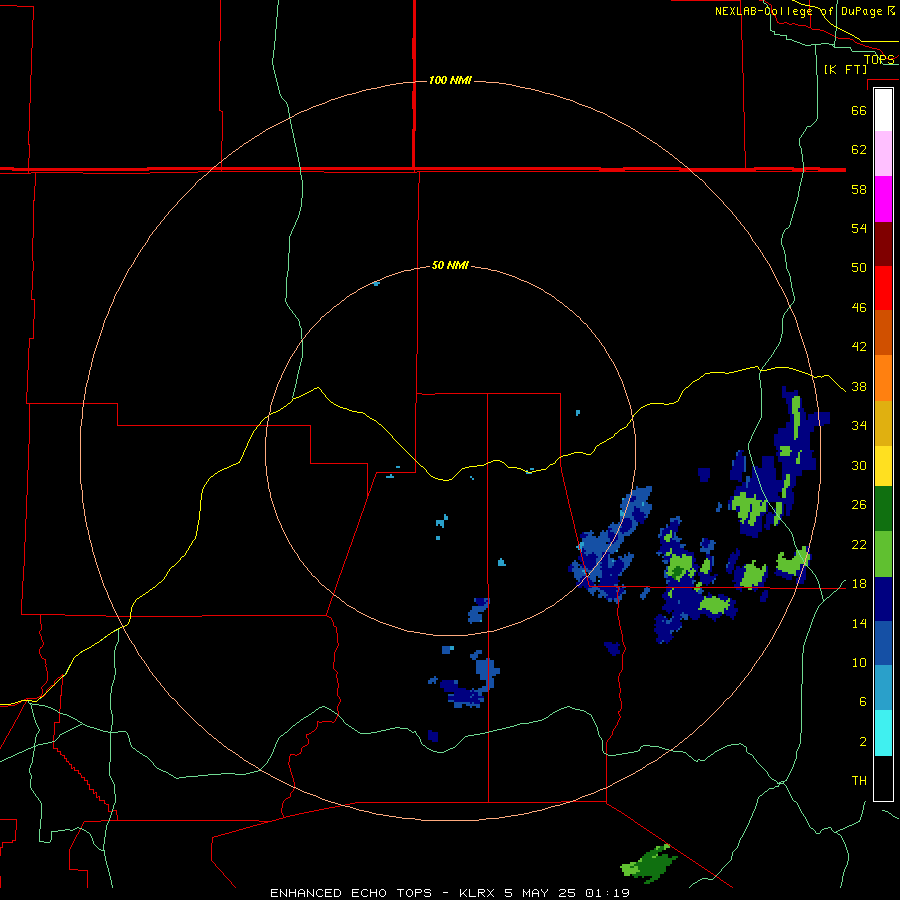Click the medium blue legend swatch
The image size is (900, 900).
coord(883,643)
